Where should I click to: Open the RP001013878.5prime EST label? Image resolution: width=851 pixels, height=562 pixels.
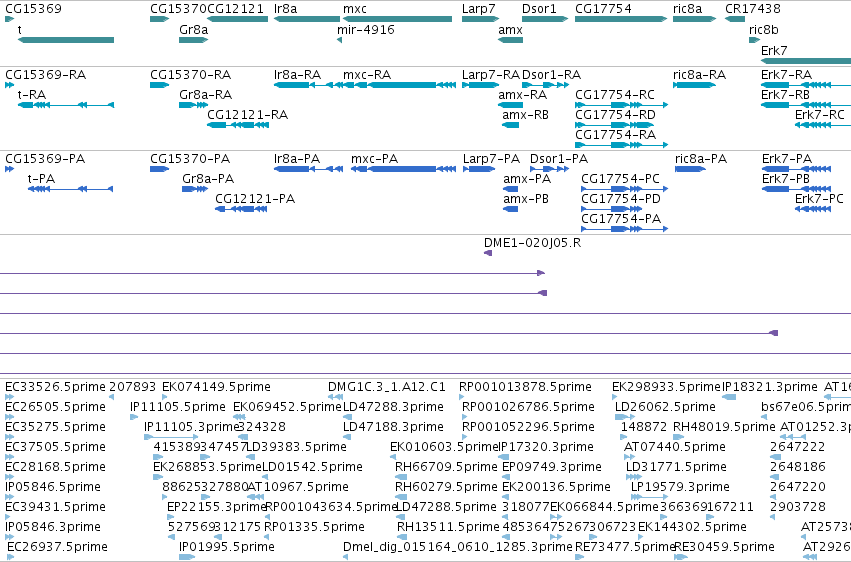(525, 386)
